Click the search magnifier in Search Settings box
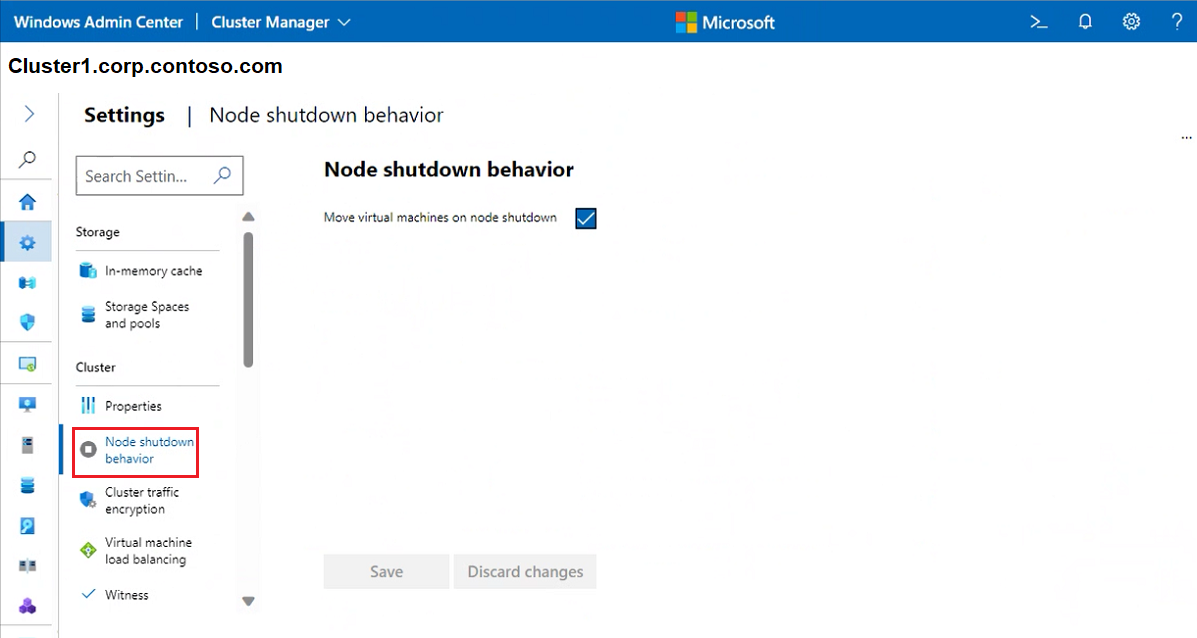Image resolution: width=1197 pixels, height=638 pixels. [x=222, y=176]
